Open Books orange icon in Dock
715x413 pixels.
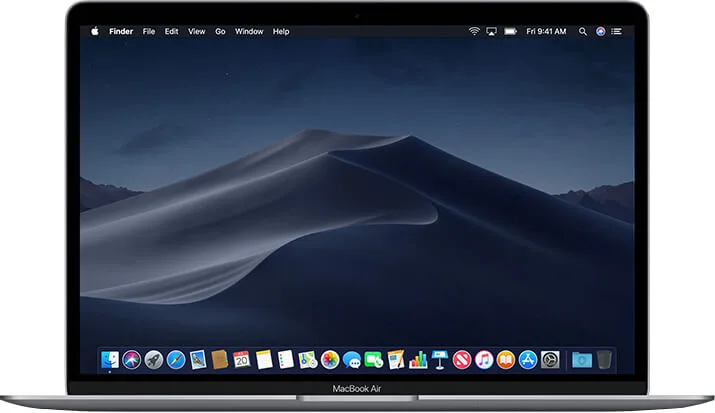click(x=506, y=360)
